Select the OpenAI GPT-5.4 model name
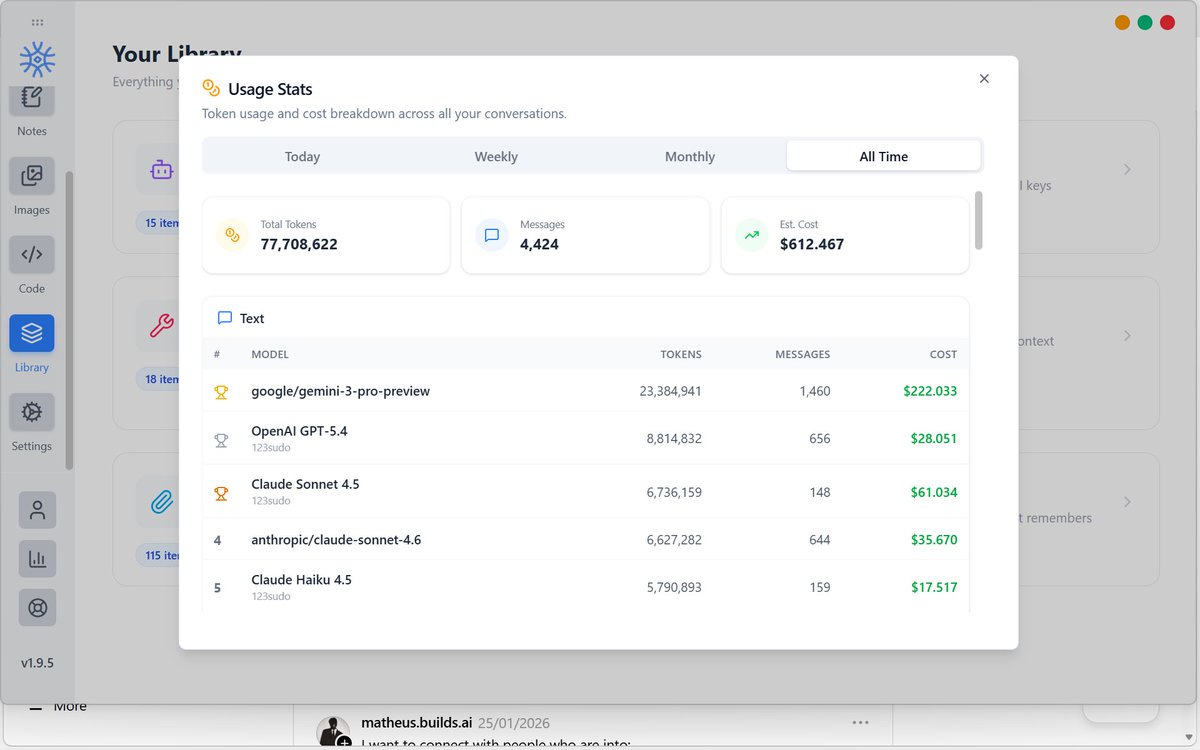 (x=299, y=431)
